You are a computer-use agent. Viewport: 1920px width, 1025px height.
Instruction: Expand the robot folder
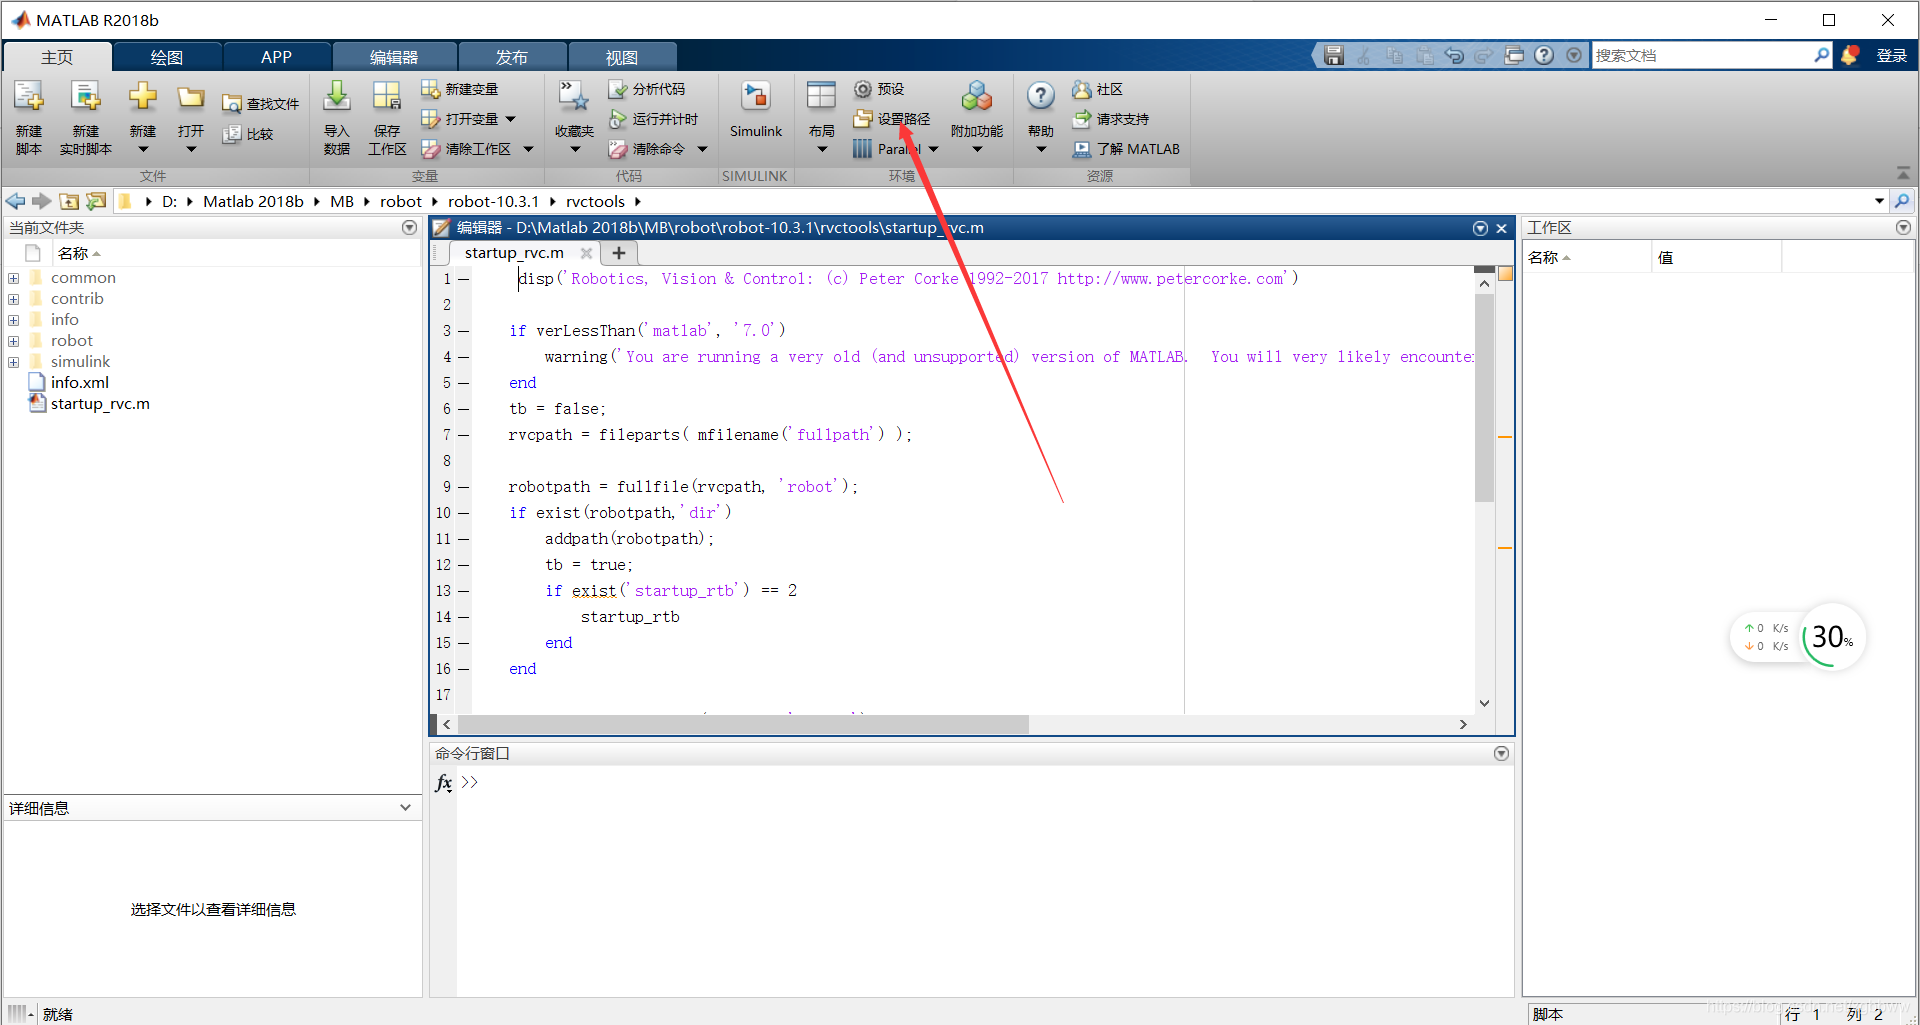pos(14,341)
